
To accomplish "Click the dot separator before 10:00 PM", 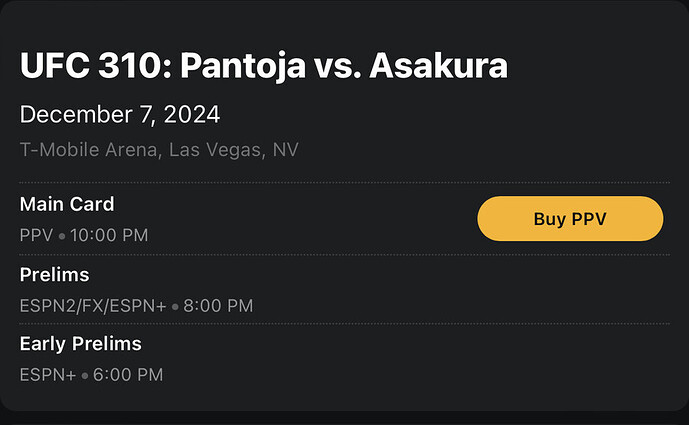I will 61,237.
